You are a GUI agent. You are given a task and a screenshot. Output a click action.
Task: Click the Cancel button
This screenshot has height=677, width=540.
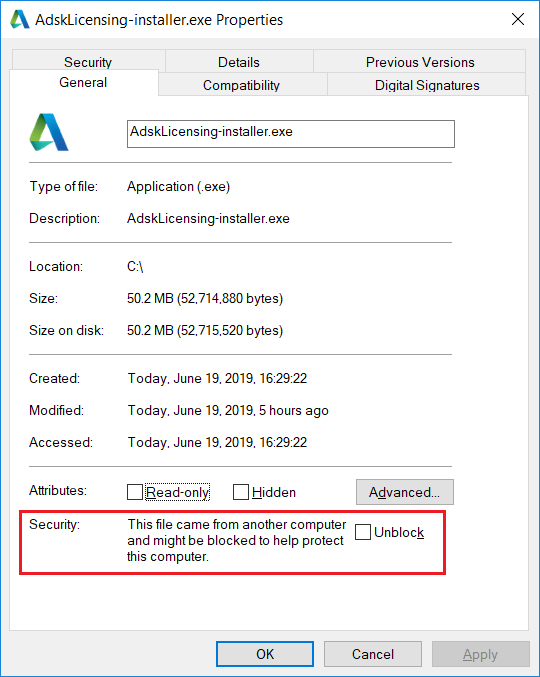(373, 654)
